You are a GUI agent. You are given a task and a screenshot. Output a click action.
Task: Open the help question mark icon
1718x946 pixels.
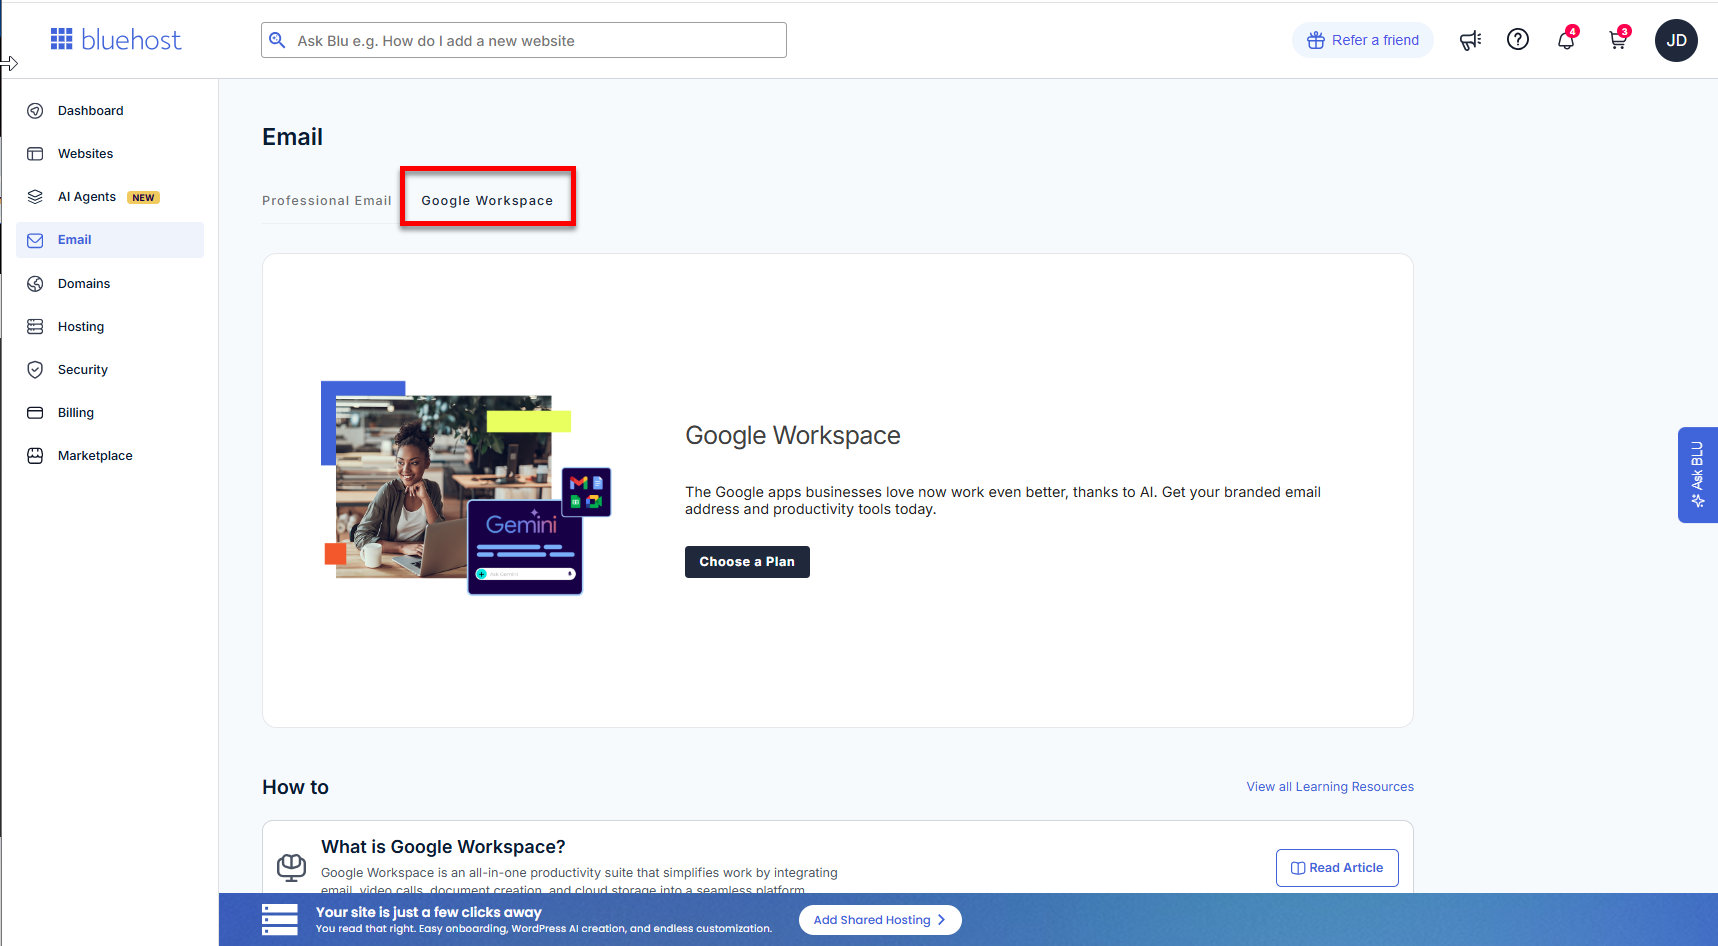coord(1518,39)
